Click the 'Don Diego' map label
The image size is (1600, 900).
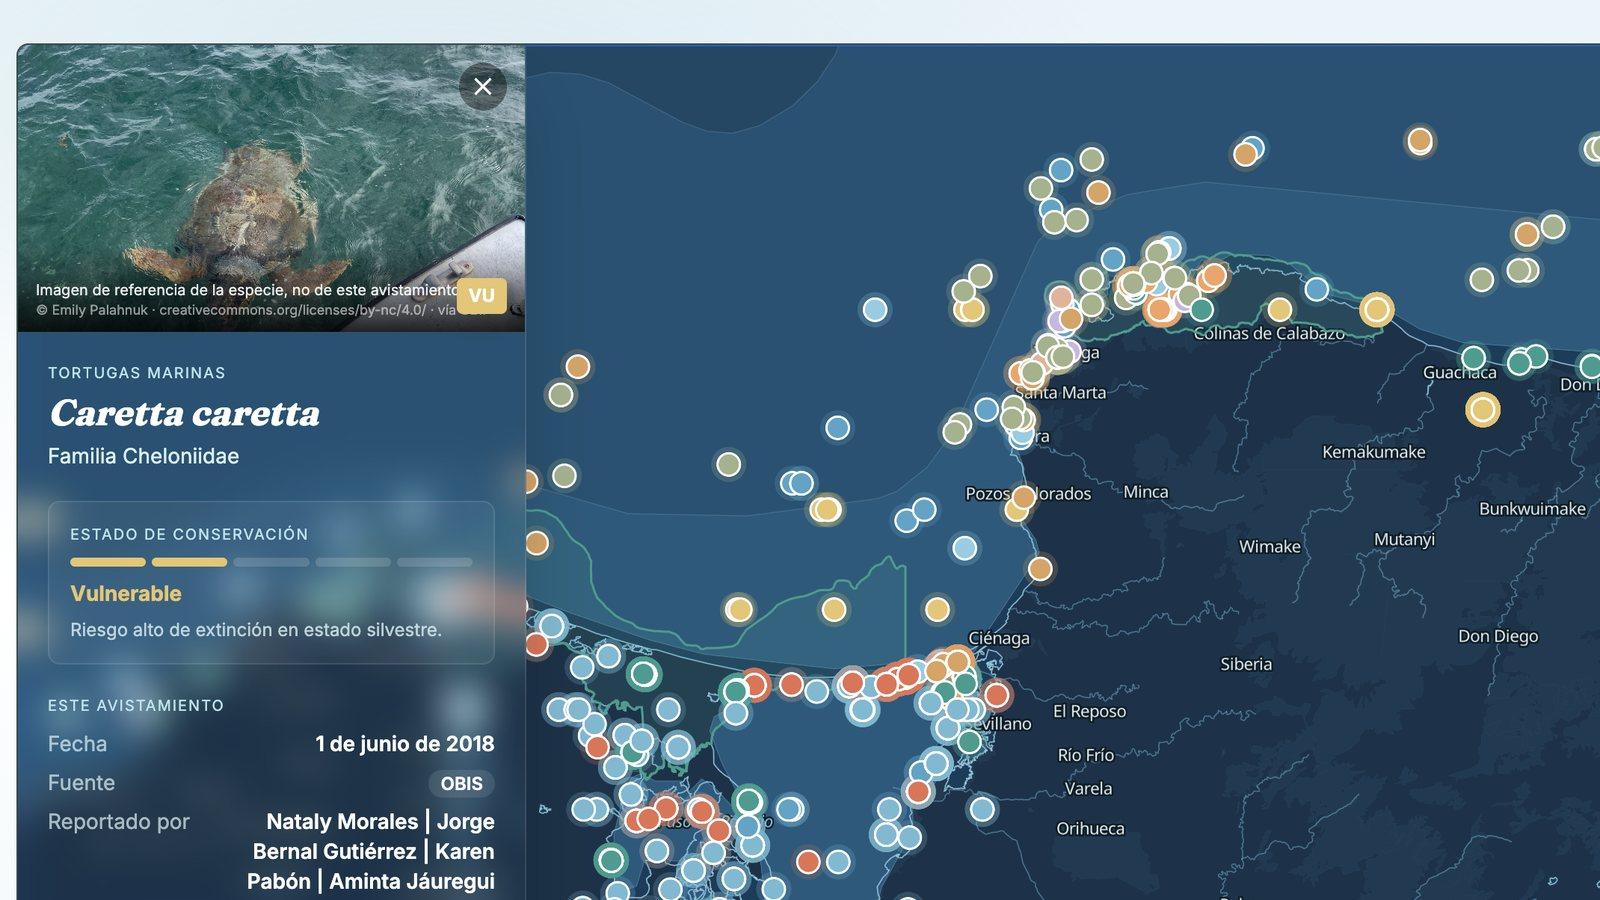pos(1498,637)
